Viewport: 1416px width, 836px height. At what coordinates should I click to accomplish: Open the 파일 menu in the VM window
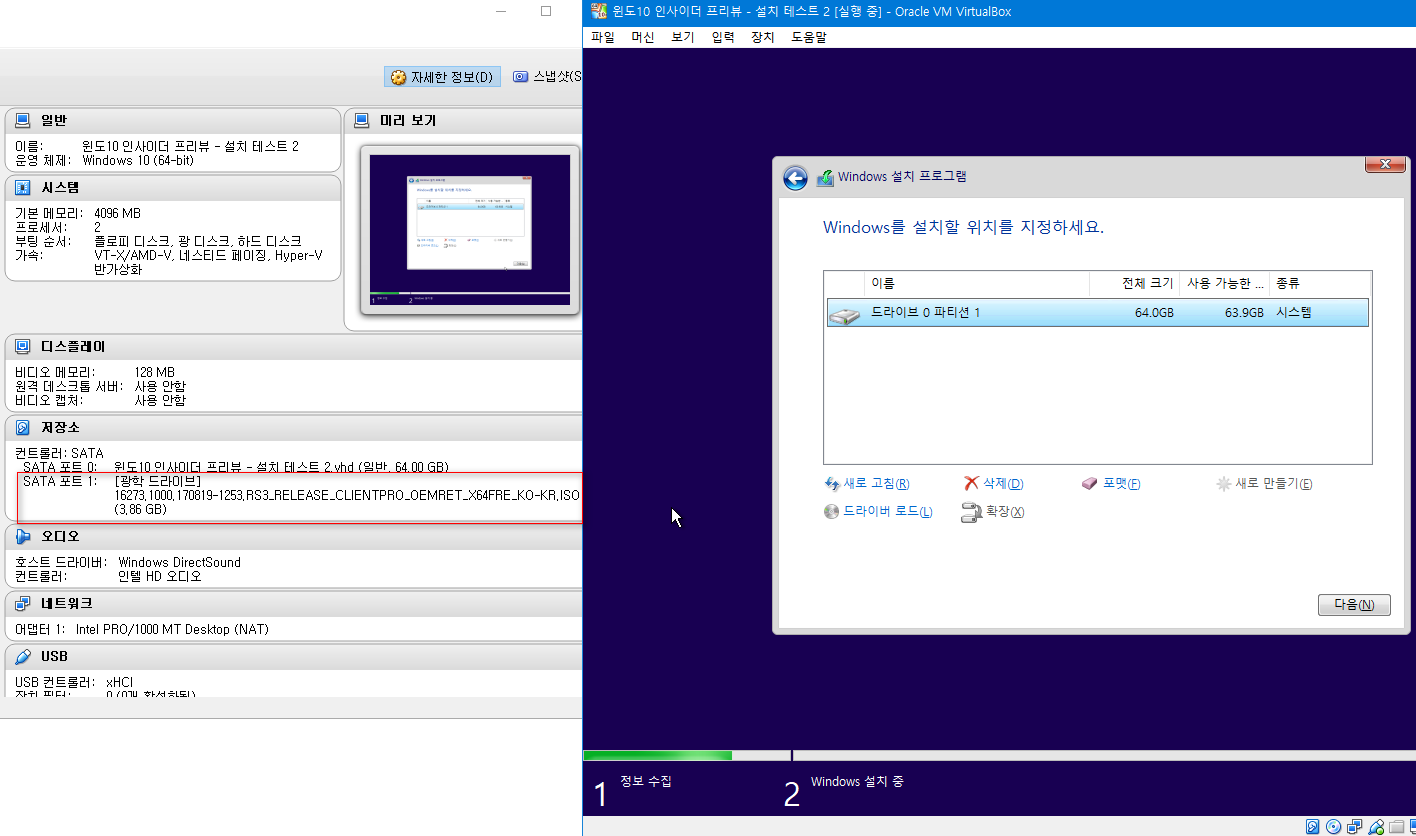603,37
